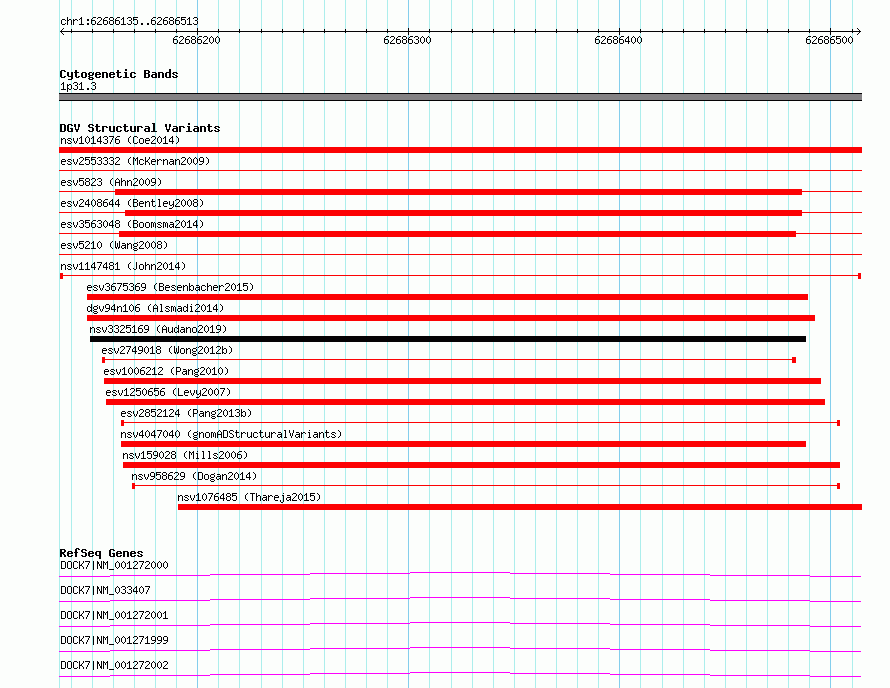Click the esv1250656 (Levy2007) label
The image size is (890, 688).
coord(168,392)
